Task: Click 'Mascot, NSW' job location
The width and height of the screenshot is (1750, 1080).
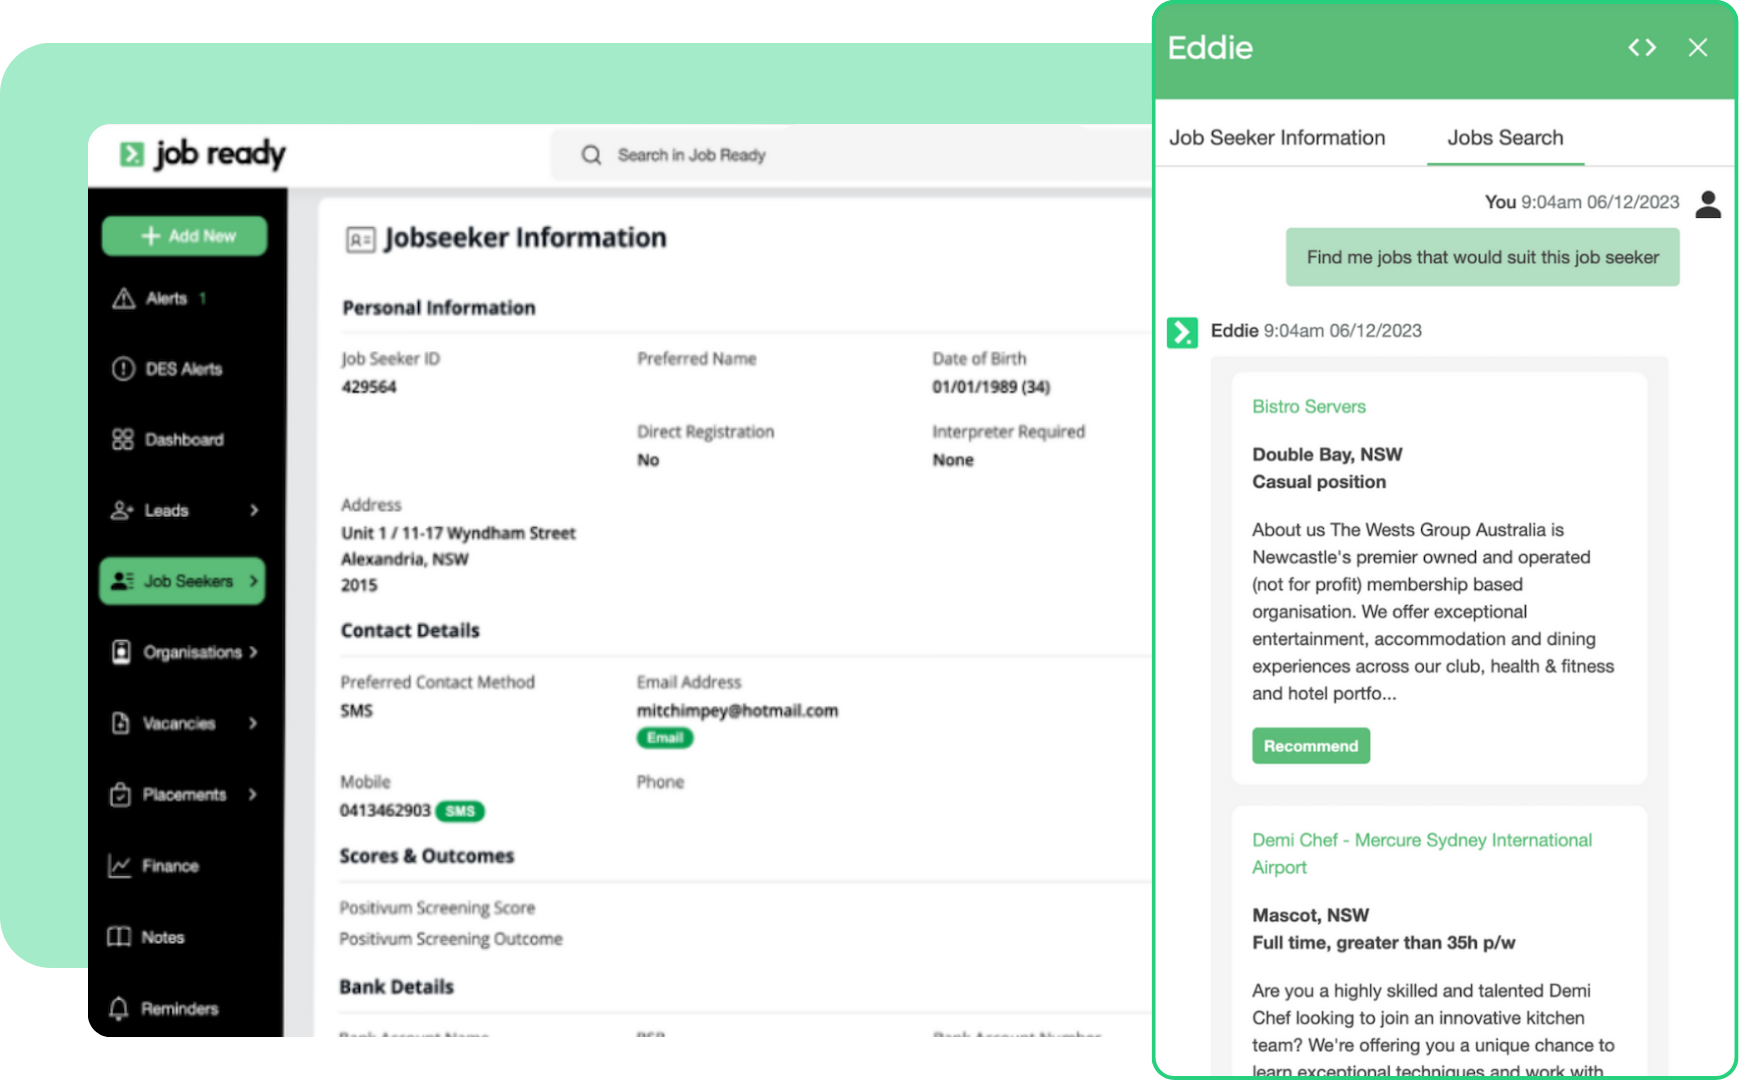Action: pos(1310,915)
